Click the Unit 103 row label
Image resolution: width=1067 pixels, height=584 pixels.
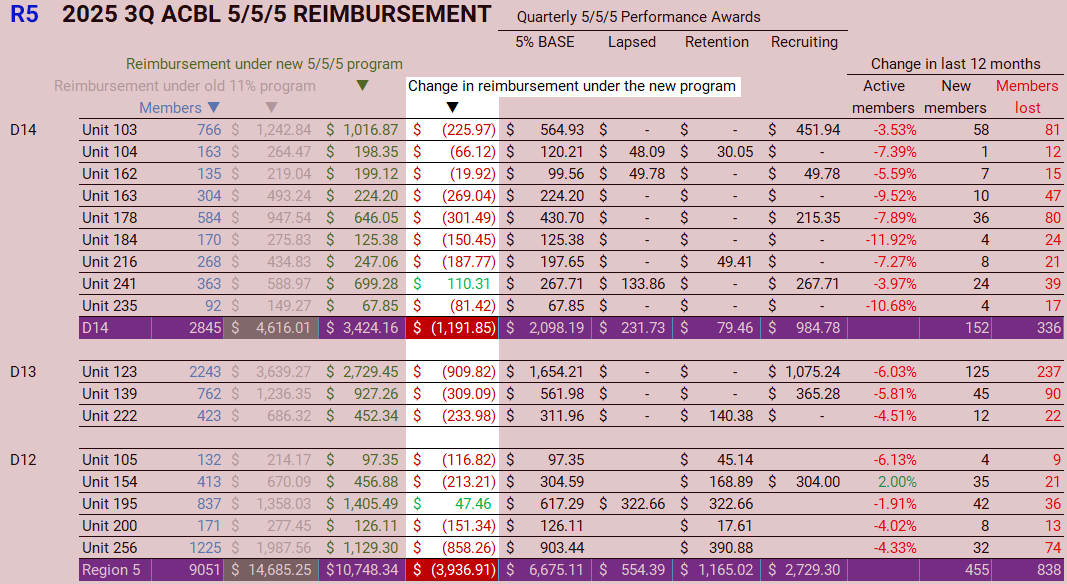(110, 130)
